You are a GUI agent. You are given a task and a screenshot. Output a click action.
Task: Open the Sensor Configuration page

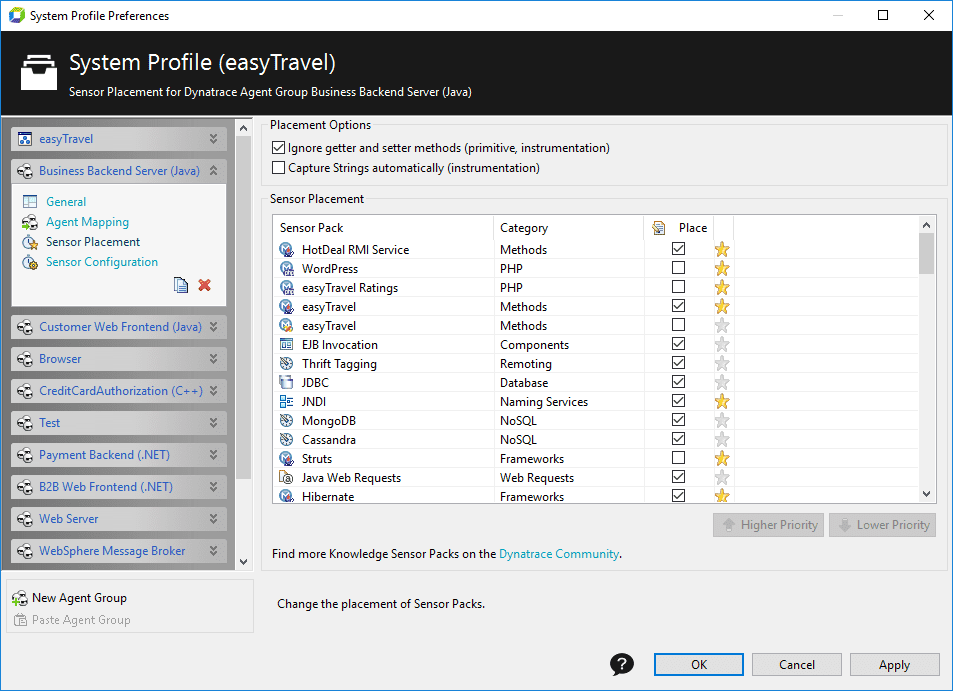coord(101,262)
